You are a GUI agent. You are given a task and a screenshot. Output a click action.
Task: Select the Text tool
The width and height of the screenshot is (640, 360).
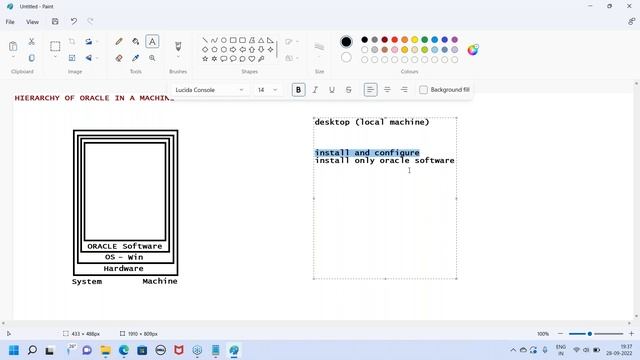[x=152, y=42]
